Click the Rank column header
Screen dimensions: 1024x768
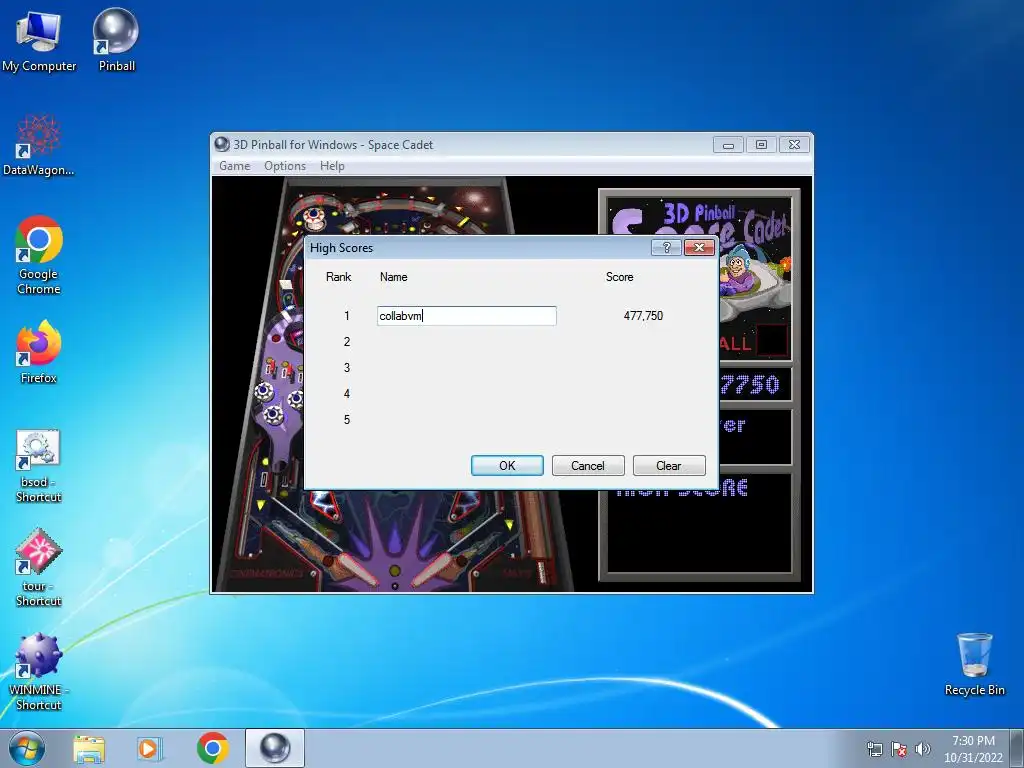pyautogui.click(x=338, y=277)
